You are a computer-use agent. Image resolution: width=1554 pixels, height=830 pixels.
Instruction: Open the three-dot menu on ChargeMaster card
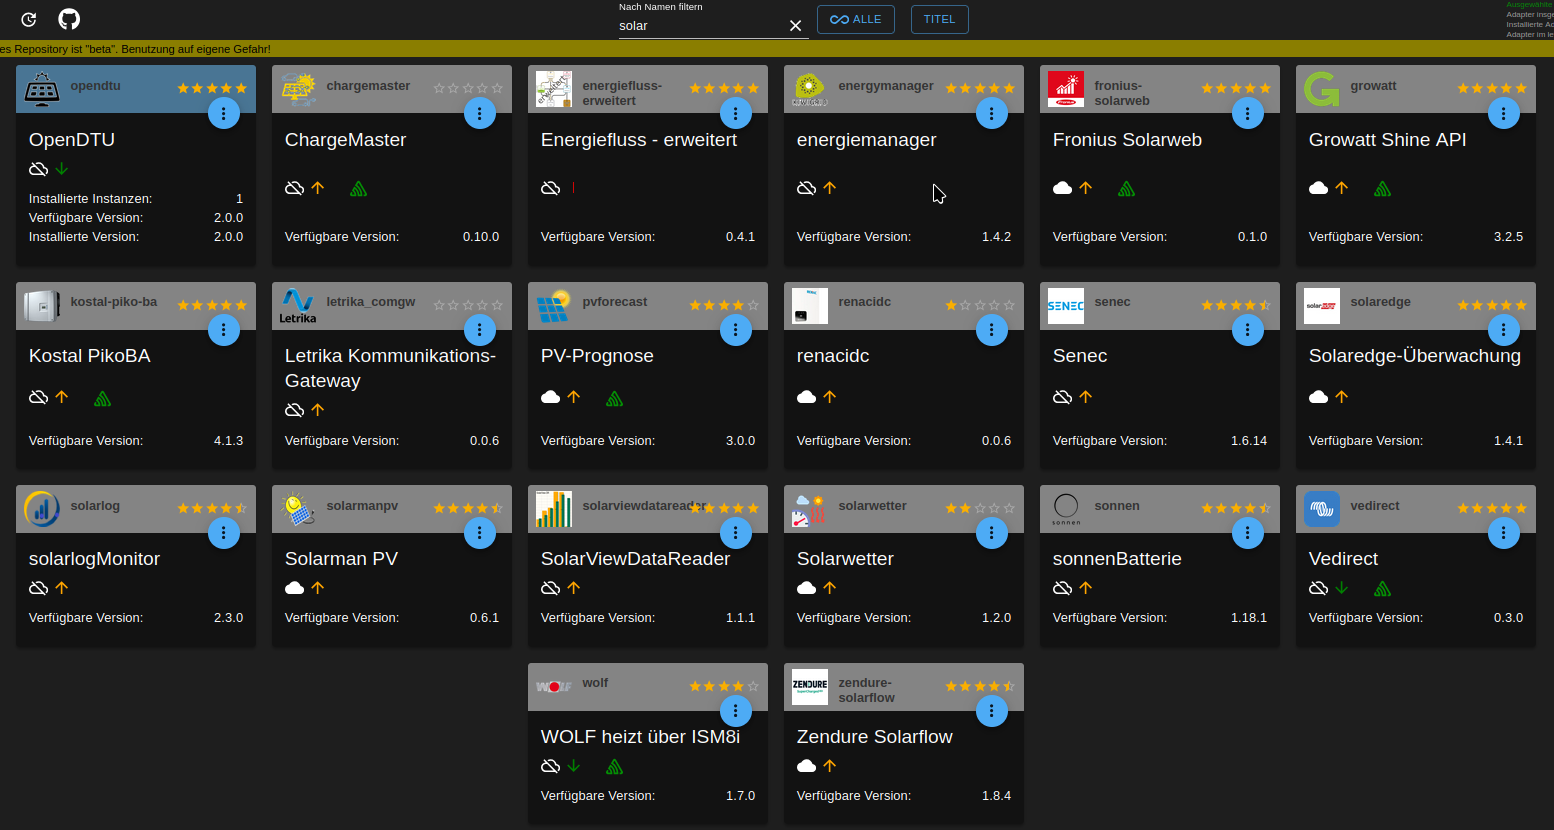click(480, 113)
